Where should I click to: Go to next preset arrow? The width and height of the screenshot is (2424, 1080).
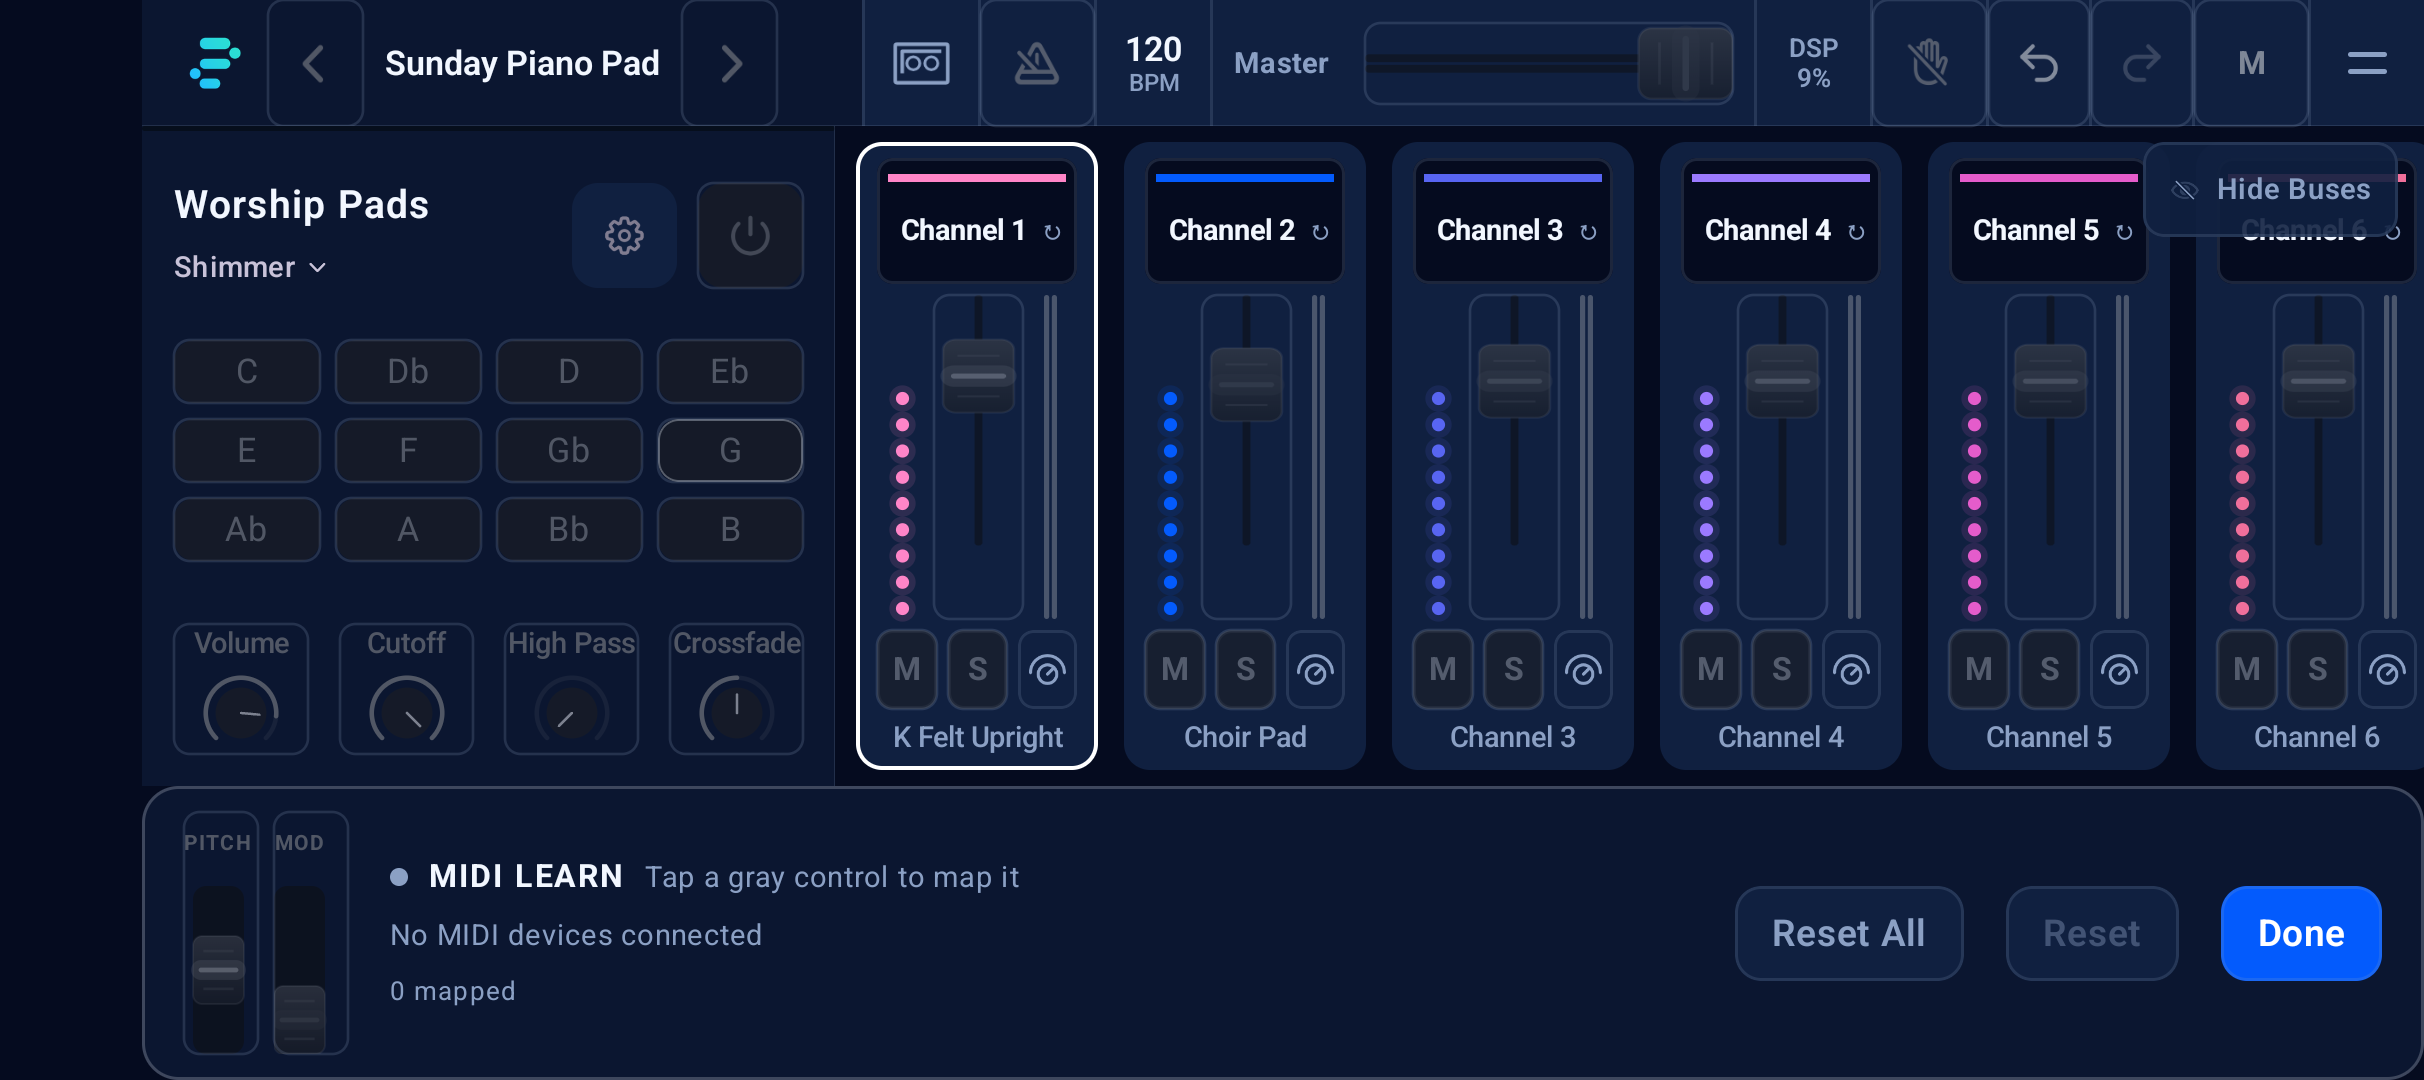(x=730, y=63)
